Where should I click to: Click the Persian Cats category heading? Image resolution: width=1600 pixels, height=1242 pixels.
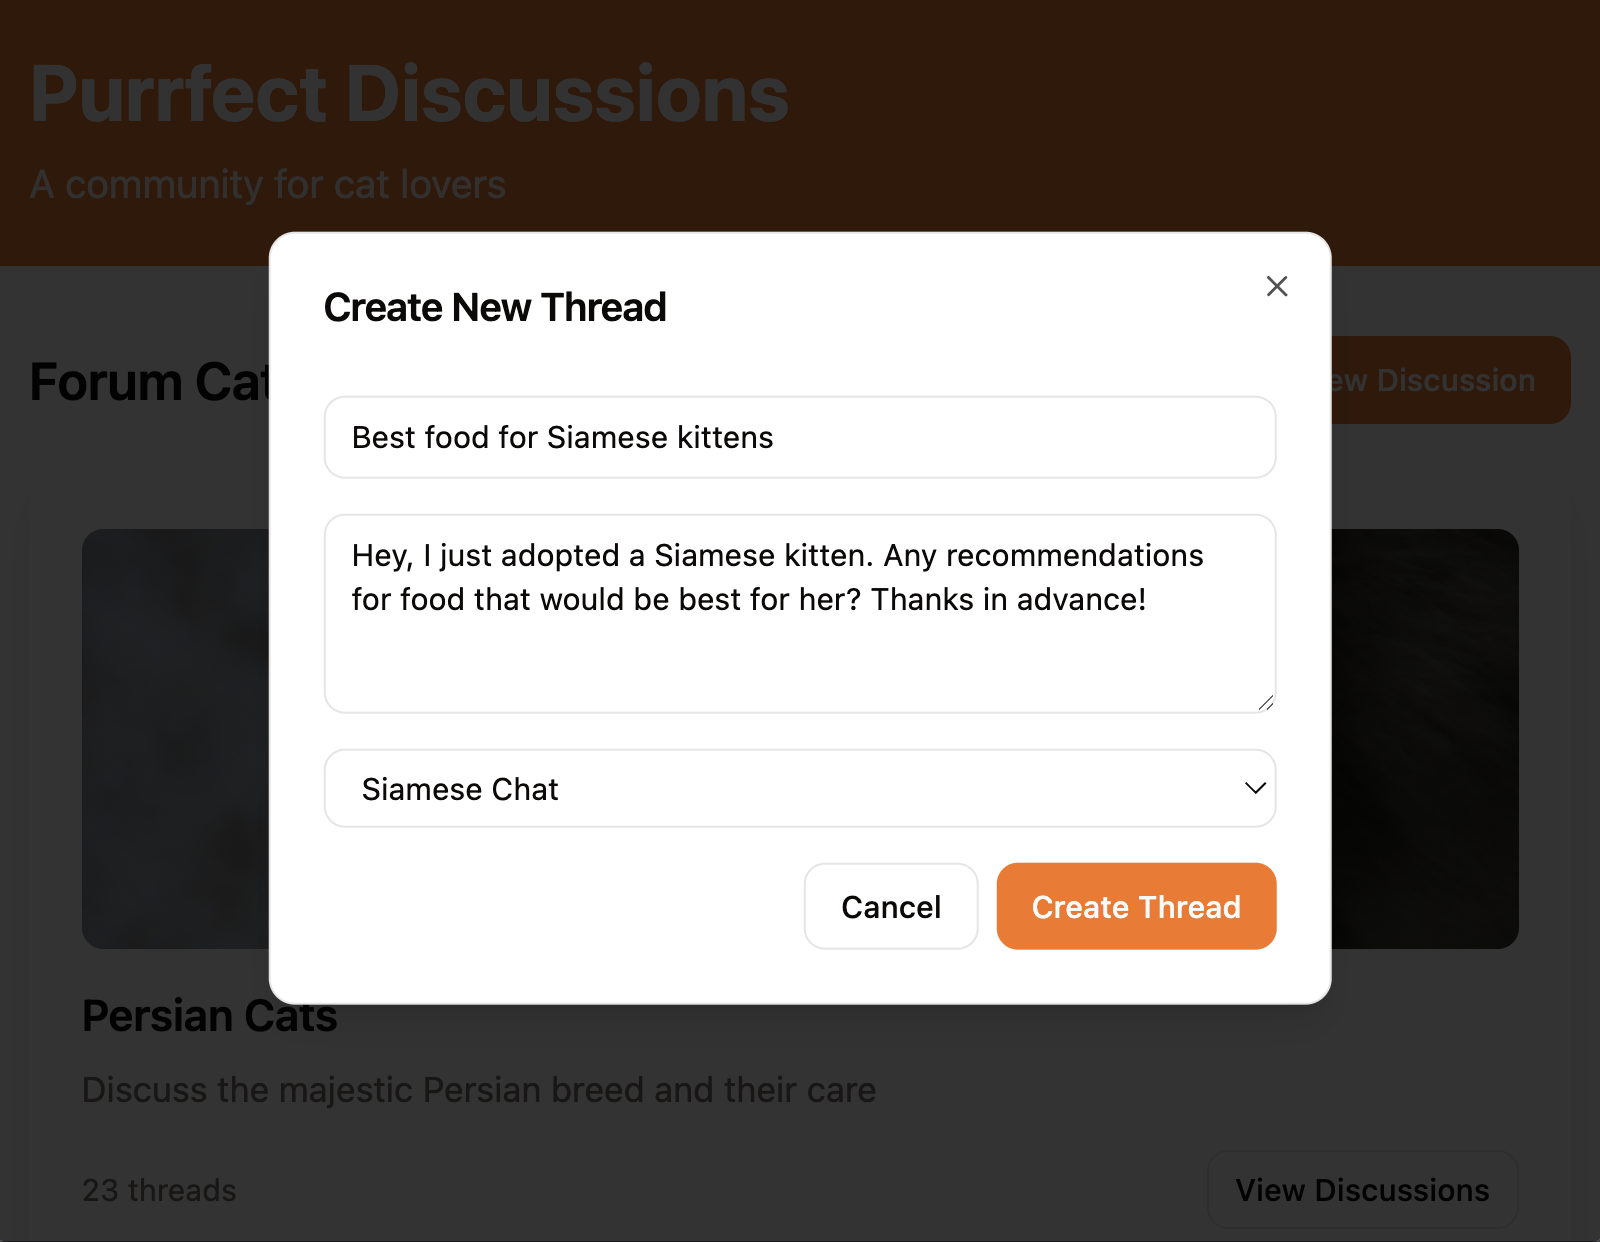click(210, 1016)
